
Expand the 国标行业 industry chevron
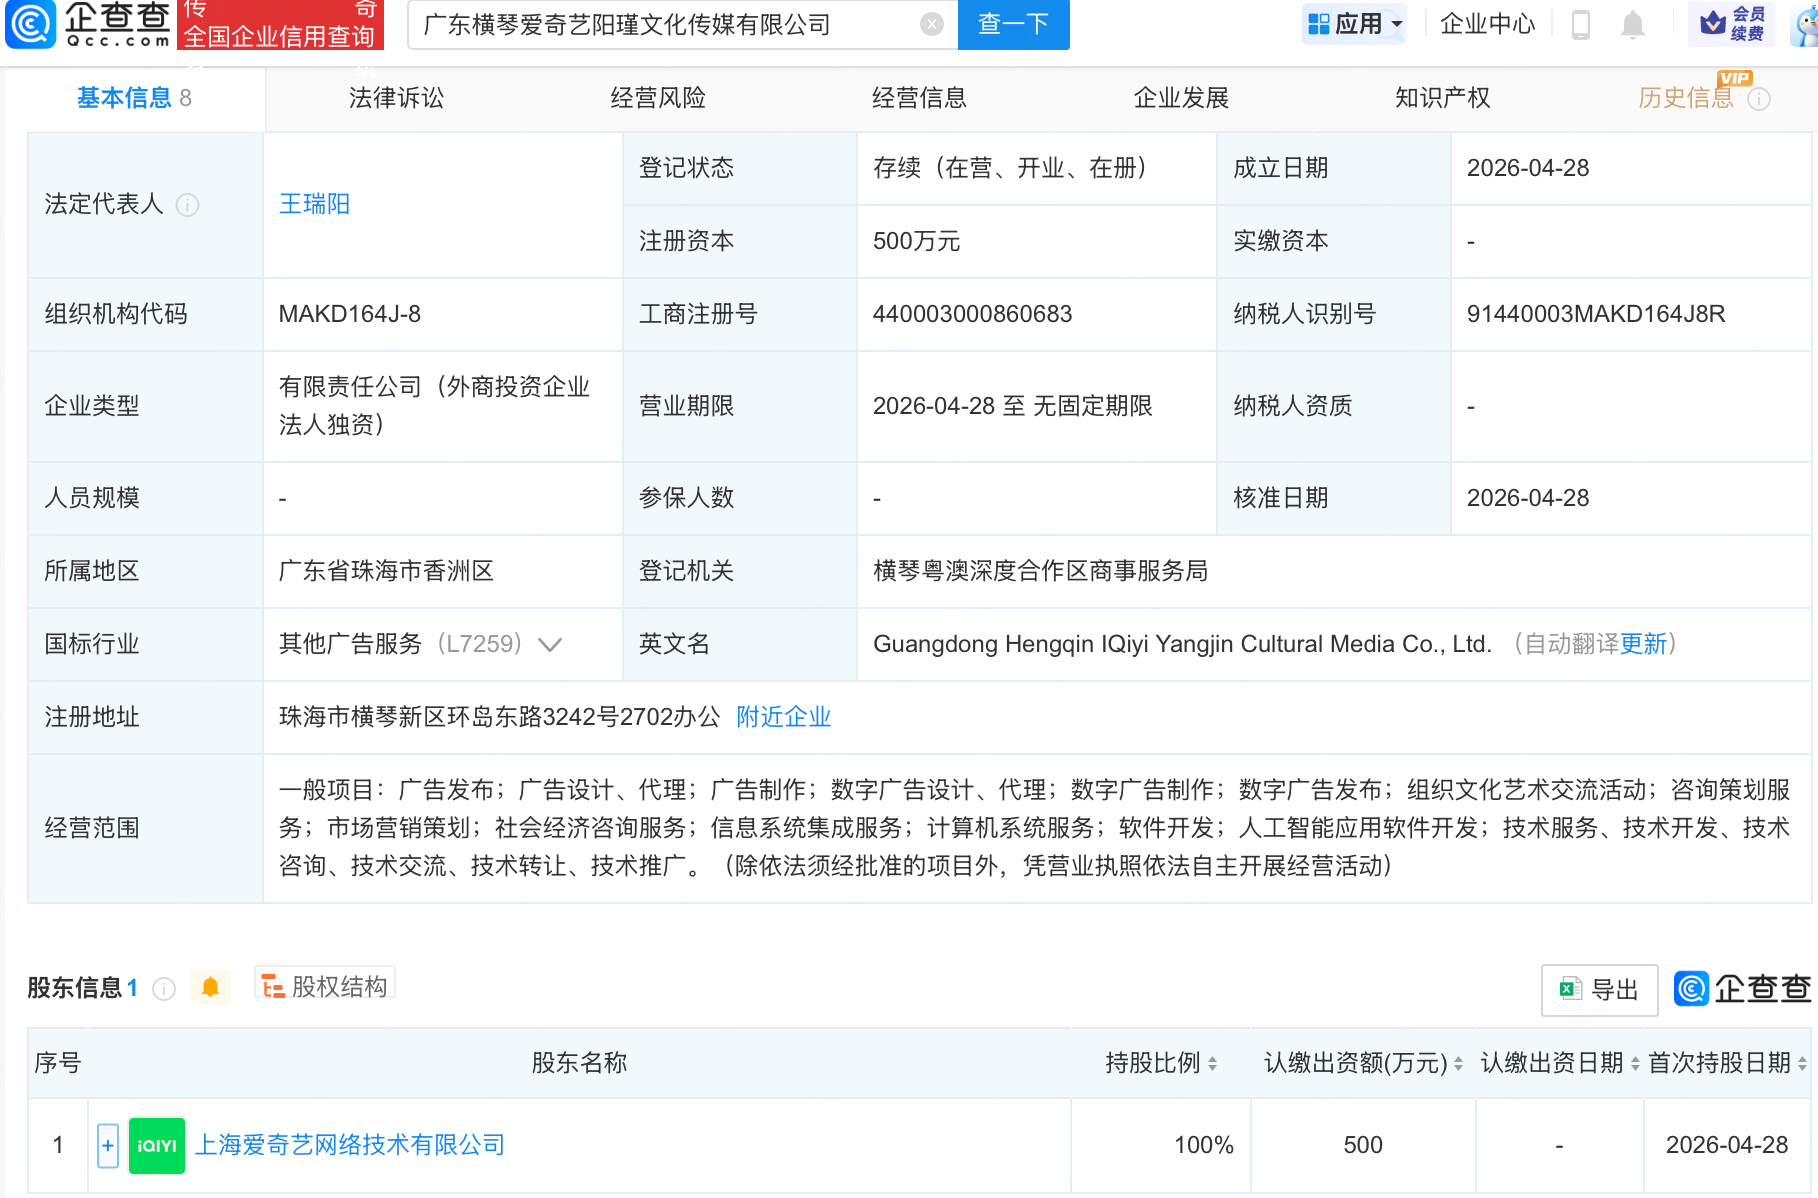pyautogui.click(x=550, y=645)
